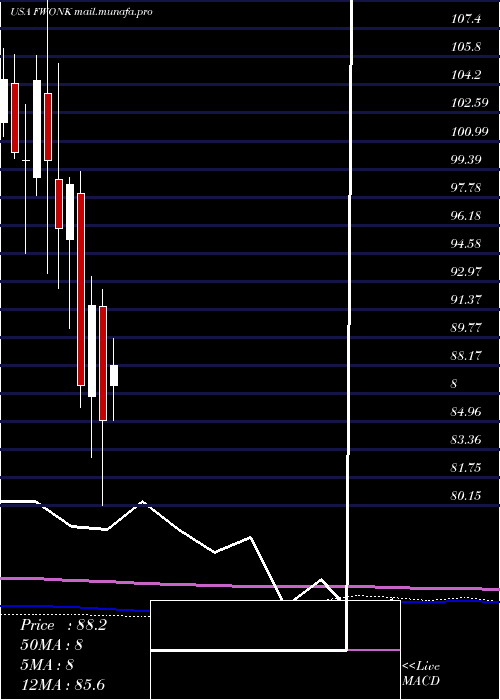Click the 'USA FWONK mail.munafa.pro' chart title

(81, 12)
